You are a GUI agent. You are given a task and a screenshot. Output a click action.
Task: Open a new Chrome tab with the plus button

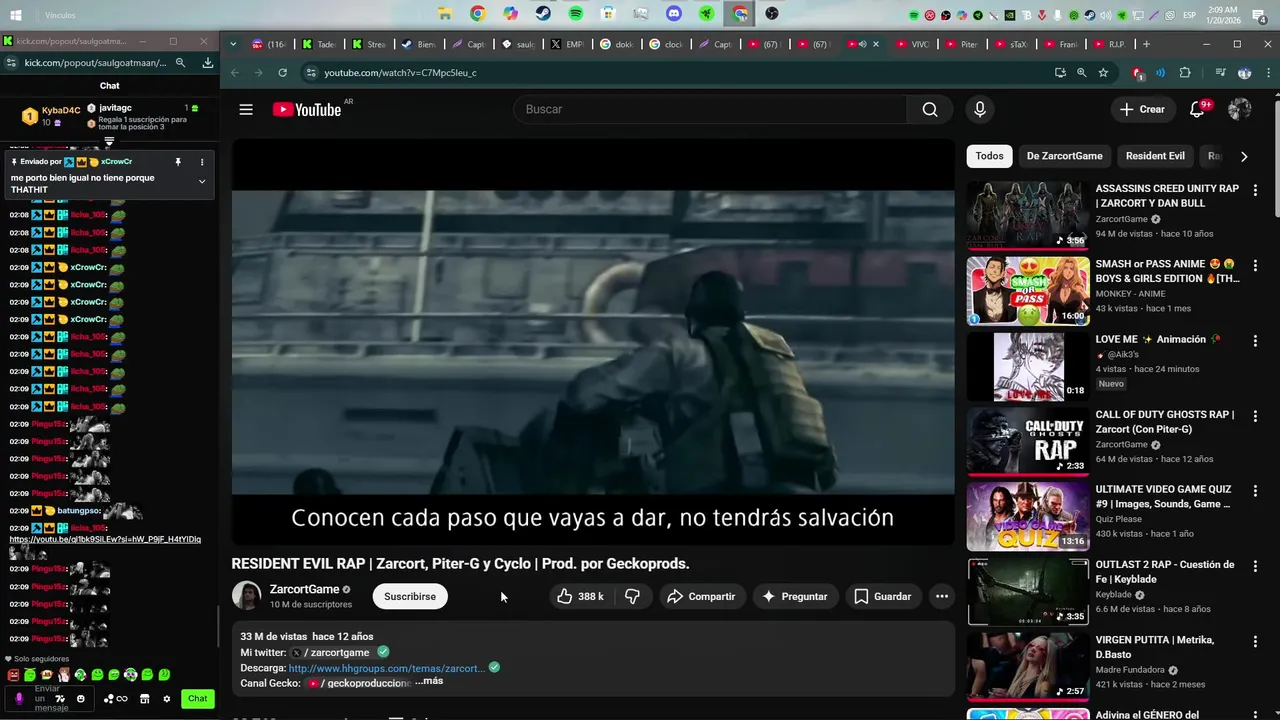point(1146,44)
